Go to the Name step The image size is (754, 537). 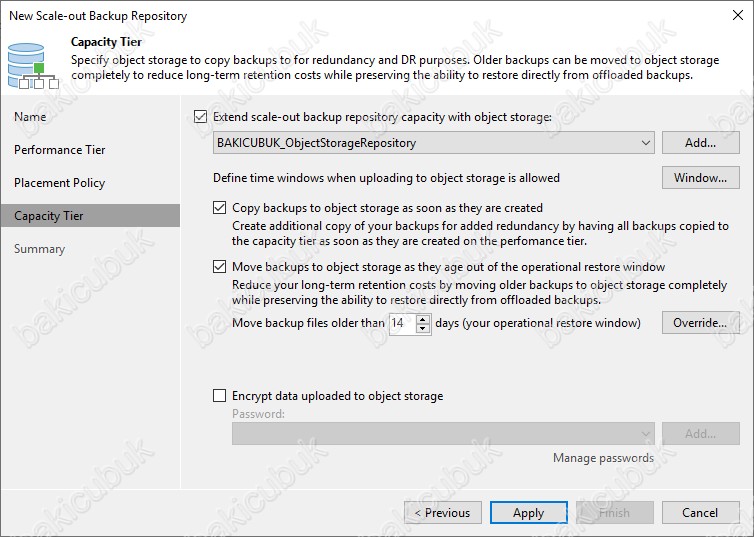(30, 117)
